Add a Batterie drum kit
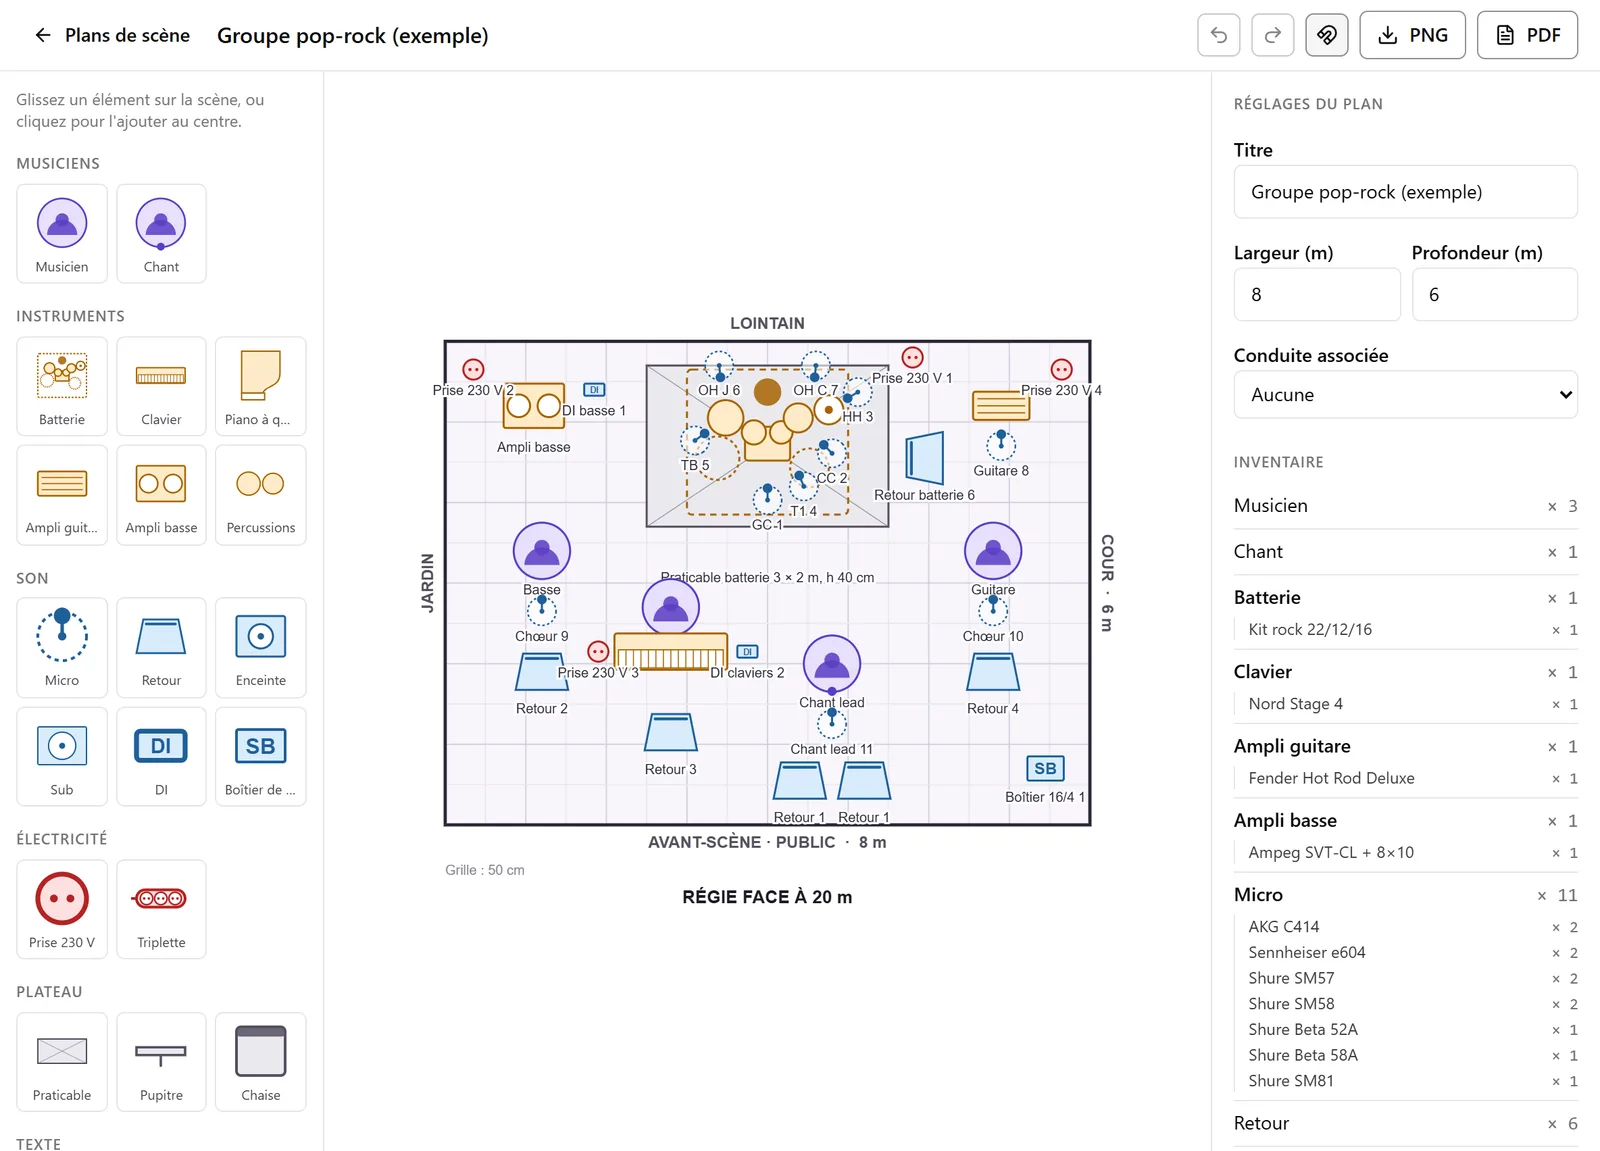This screenshot has width=1600, height=1151. click(x=62, y=386)
